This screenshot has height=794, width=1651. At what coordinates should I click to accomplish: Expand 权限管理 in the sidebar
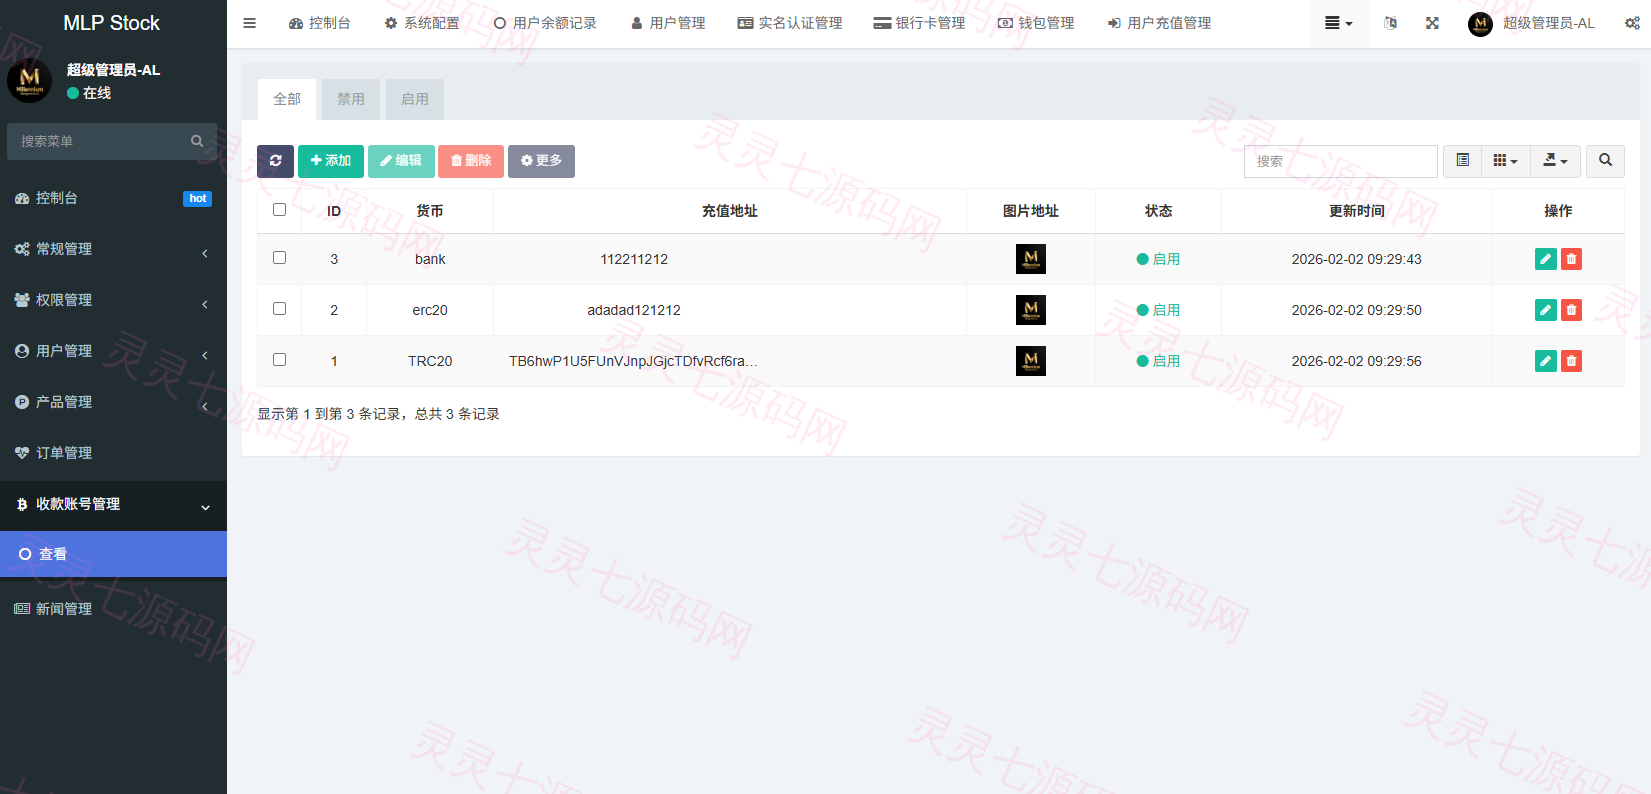[113, 300]
